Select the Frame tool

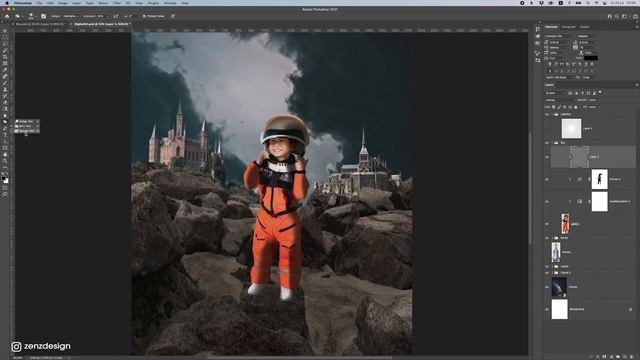tap(5, 64)
